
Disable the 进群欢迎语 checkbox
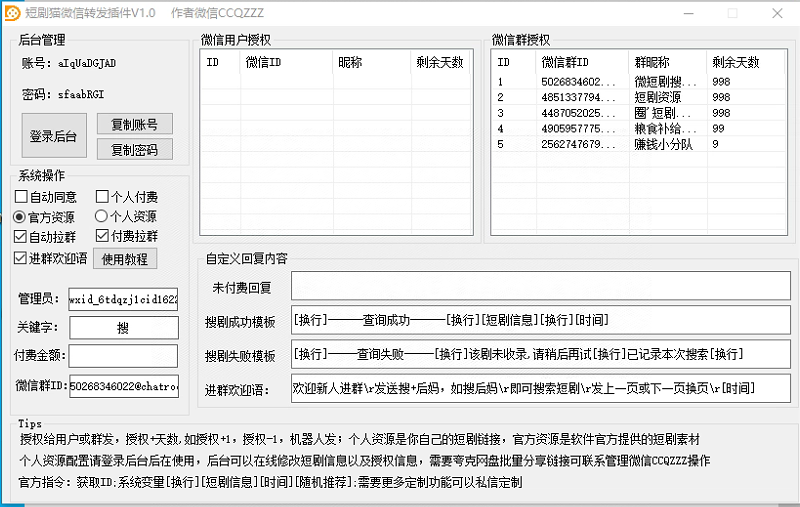[x=21, y=258]
